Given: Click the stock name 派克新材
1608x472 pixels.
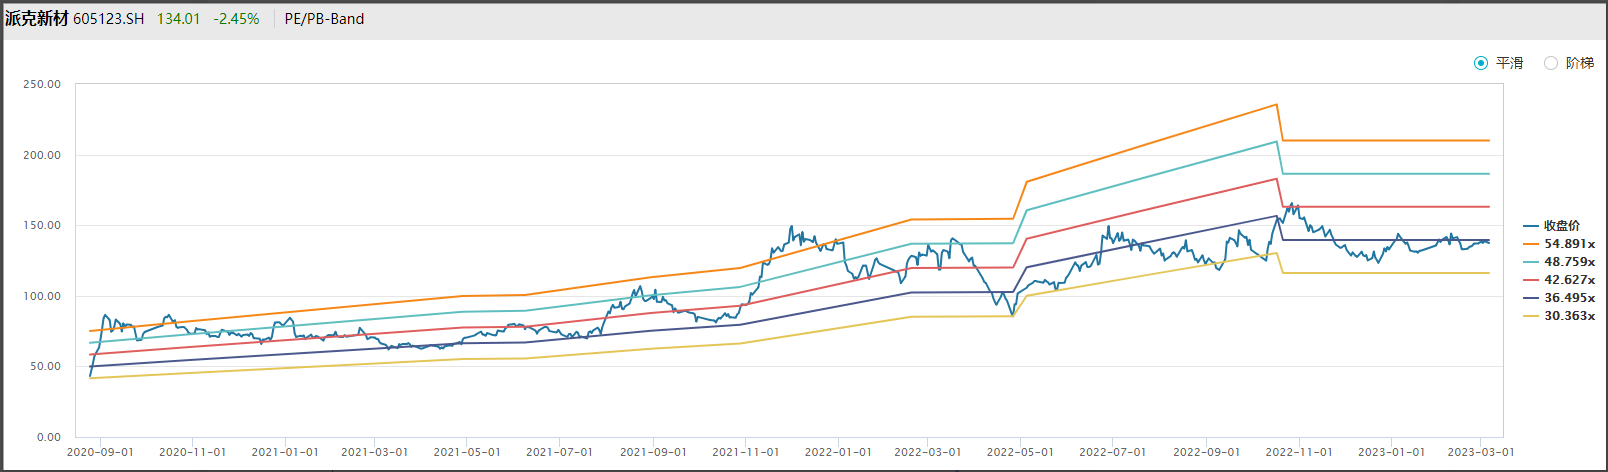Looking at the screenshot, I should click(37, 19).
